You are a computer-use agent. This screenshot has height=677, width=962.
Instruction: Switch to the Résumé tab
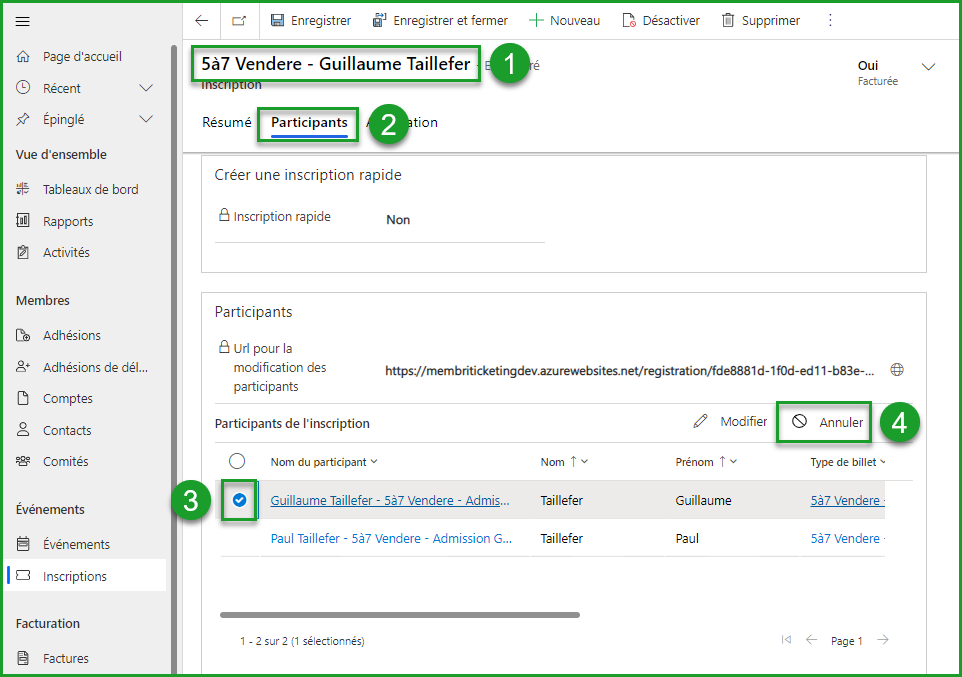pos(227,123)
